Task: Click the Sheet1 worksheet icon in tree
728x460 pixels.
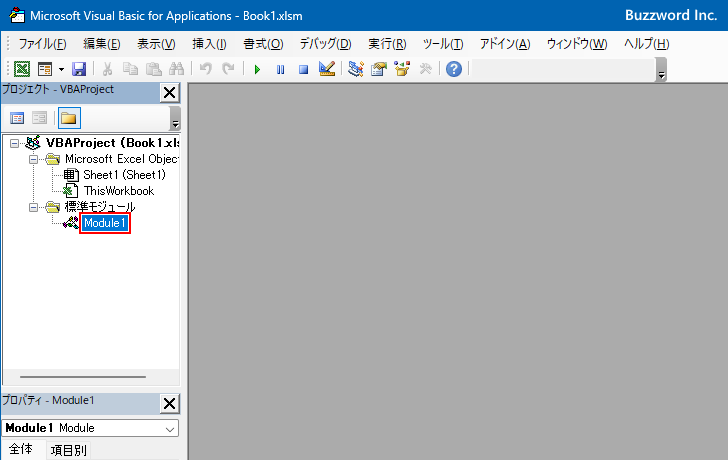Action: click(71, 175)
